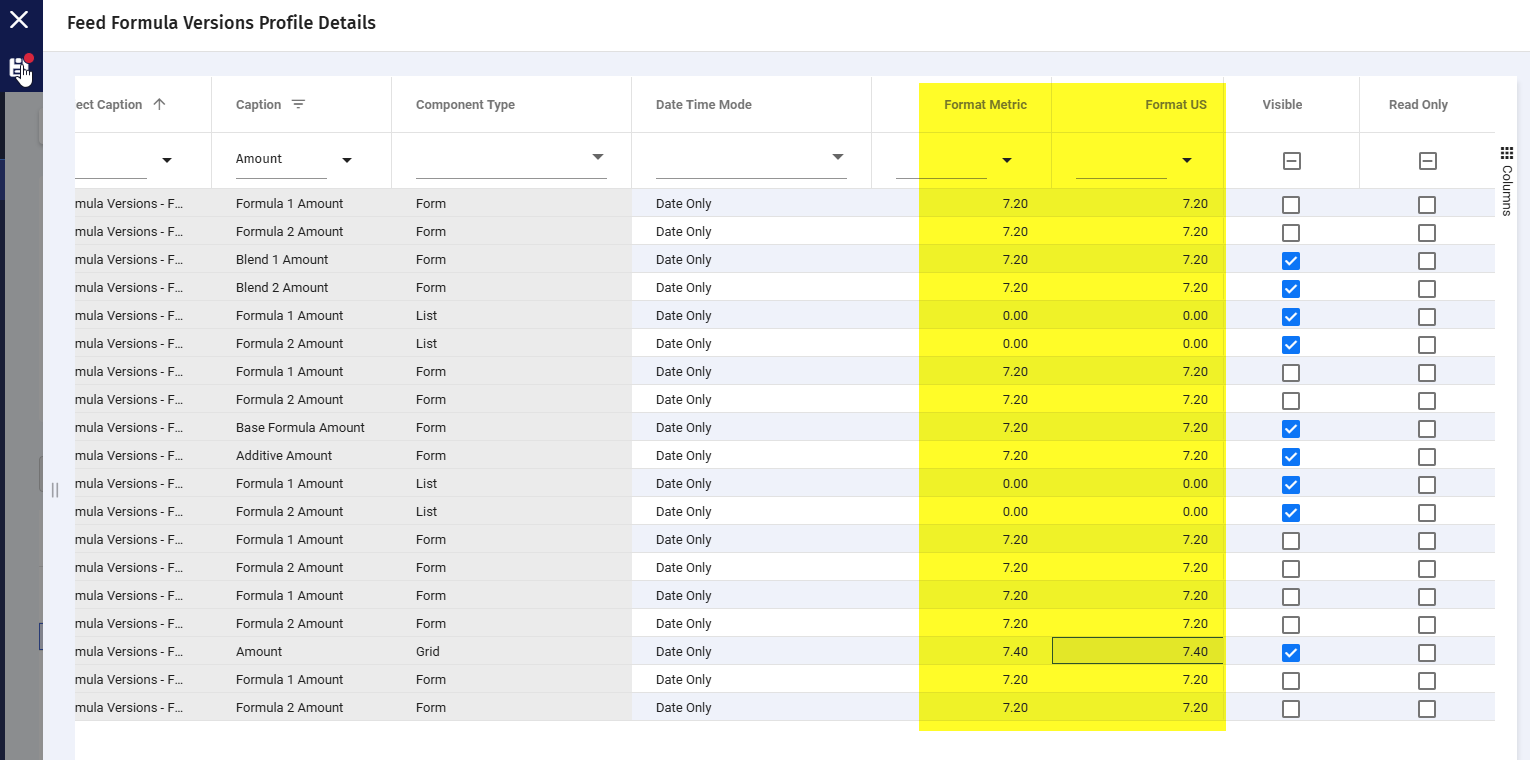The image size is (1530, 760).
Task: Open the Component Type filter dropdown
Action: [598, 157]
